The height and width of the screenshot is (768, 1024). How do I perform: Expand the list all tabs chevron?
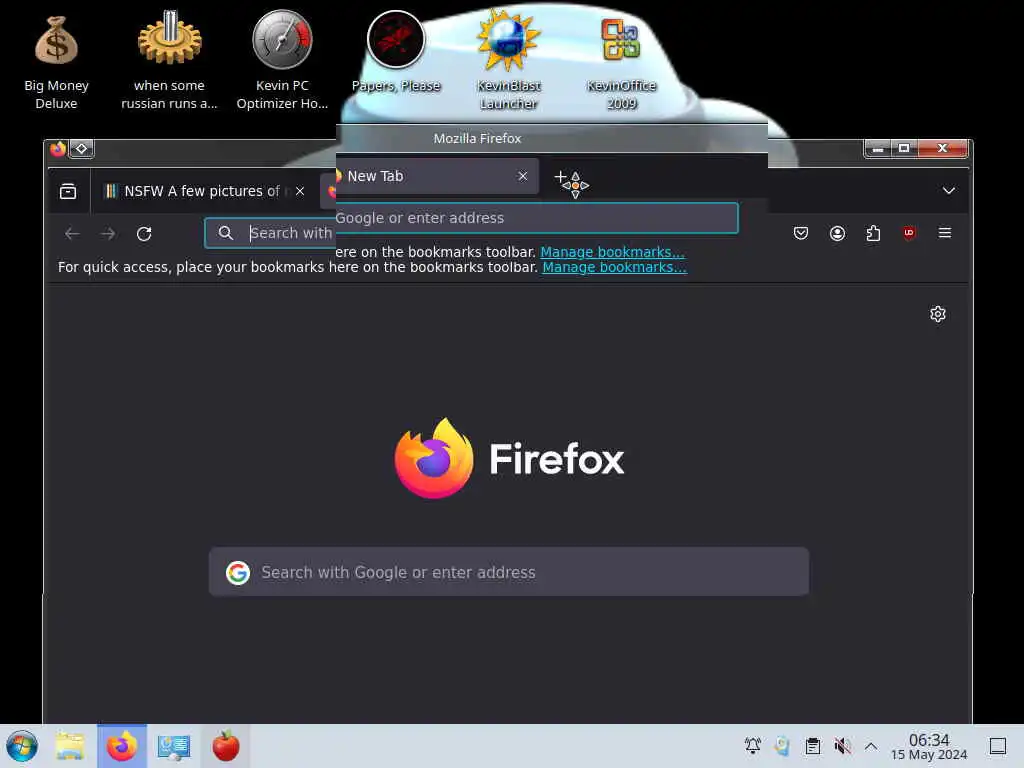pos(948,191)
